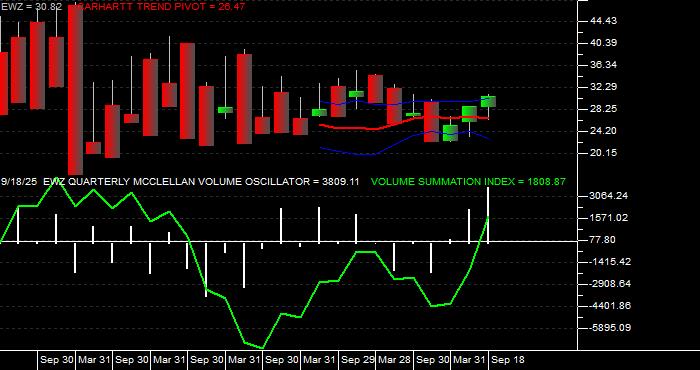Select the 32.29 price axis value
Screen dimensions: 700x370
pyautogui.click(x=603, y=87)
